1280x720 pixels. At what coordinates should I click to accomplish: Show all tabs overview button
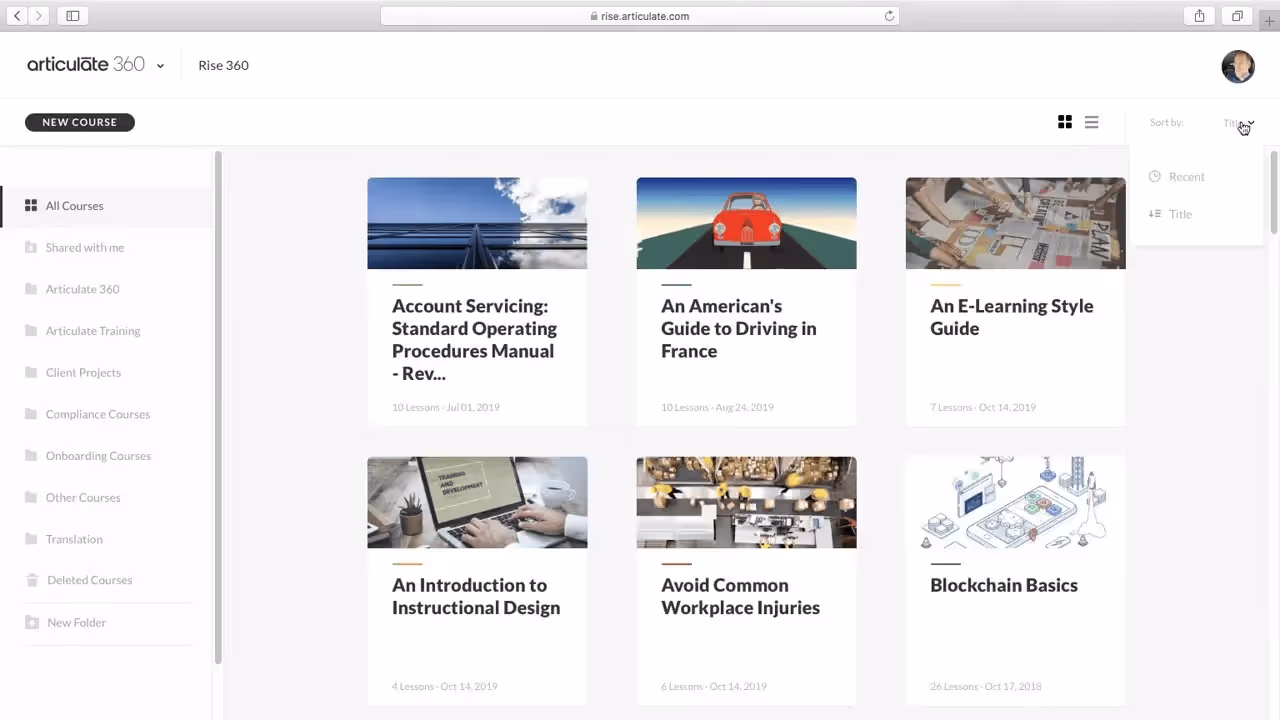1237,16
